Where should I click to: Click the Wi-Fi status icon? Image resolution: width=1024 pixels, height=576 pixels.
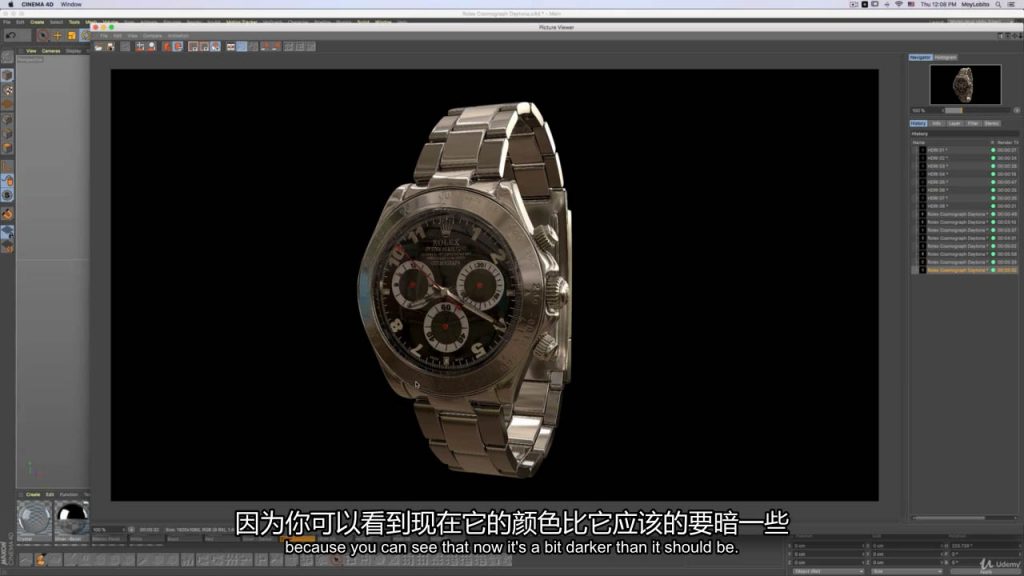(899, 4)
